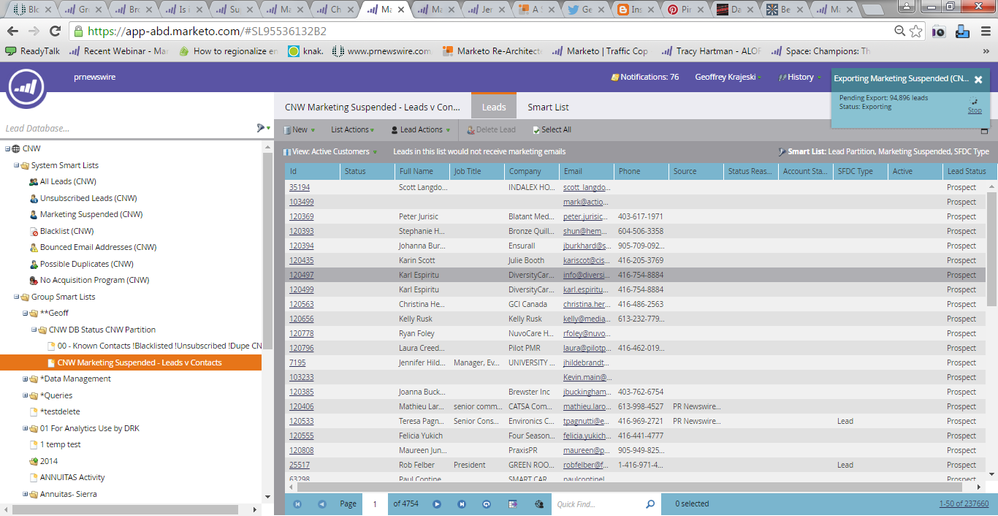Click the lead person icon beside export icon
The width and height of the screenshot is (998, 516).
point(538,504)
